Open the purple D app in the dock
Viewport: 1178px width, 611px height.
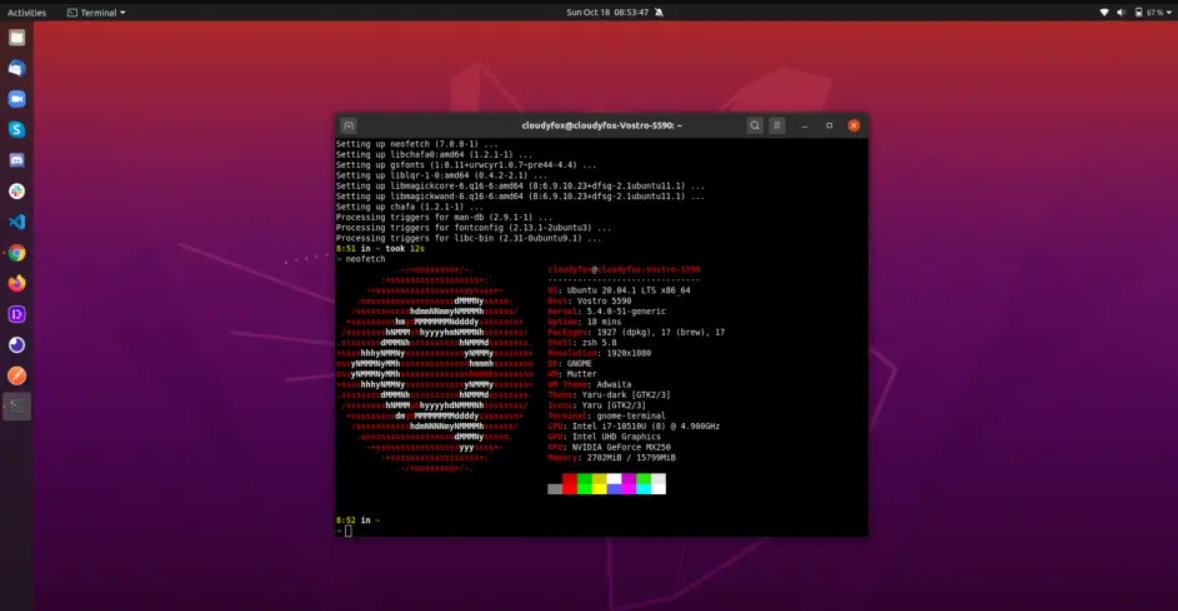[x=17, y=314]
